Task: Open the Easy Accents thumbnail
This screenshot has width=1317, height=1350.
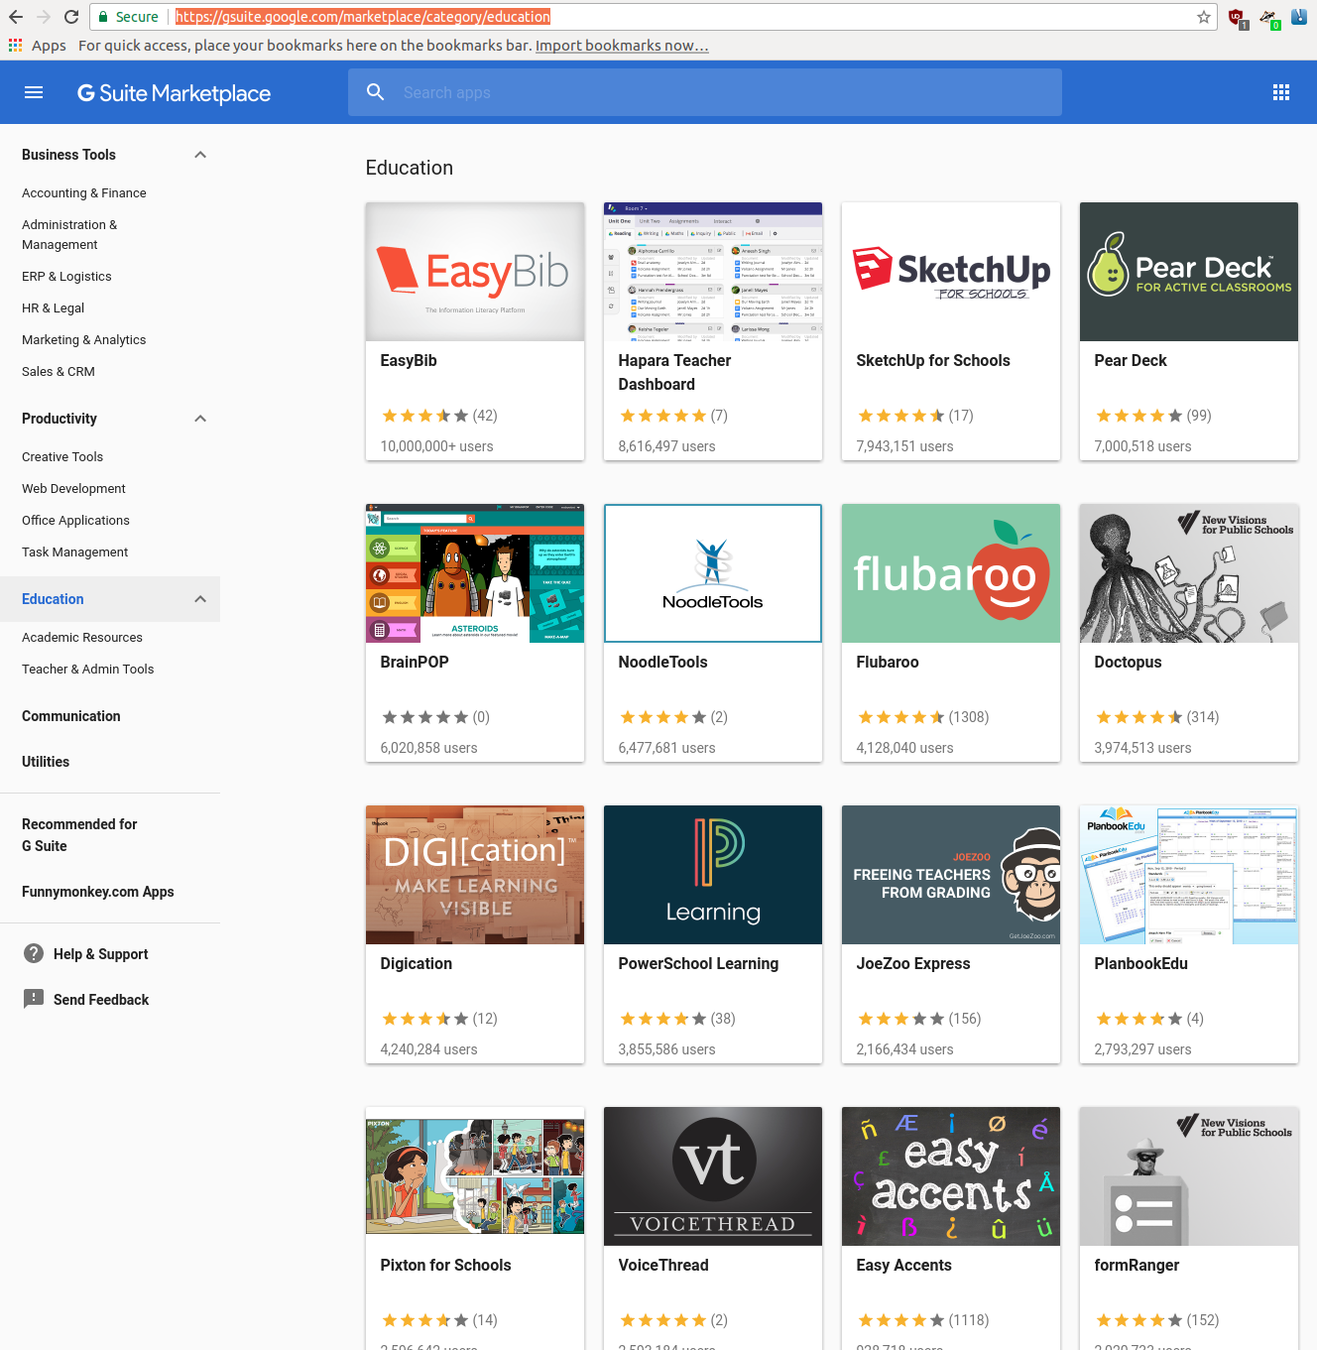Action: pos(951,1176)
